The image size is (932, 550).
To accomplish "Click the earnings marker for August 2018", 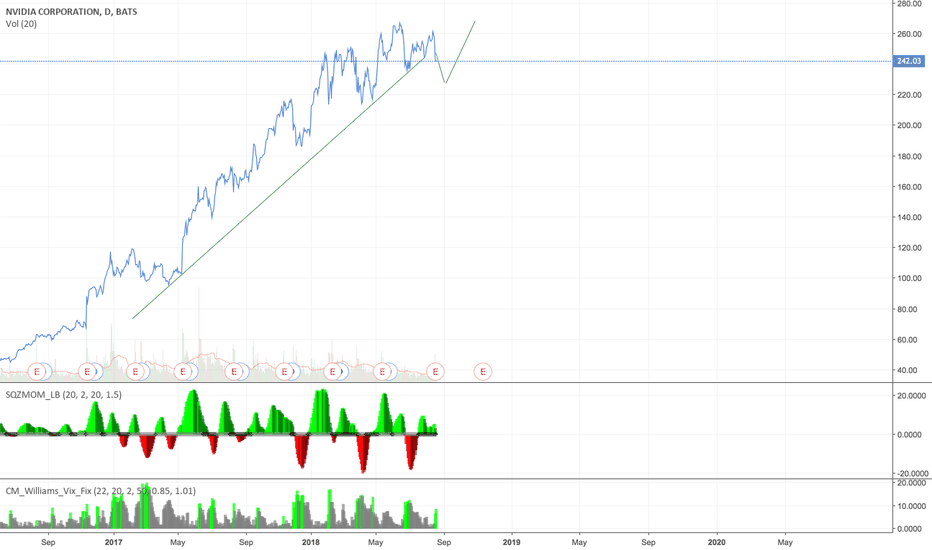I will point(436,372).
